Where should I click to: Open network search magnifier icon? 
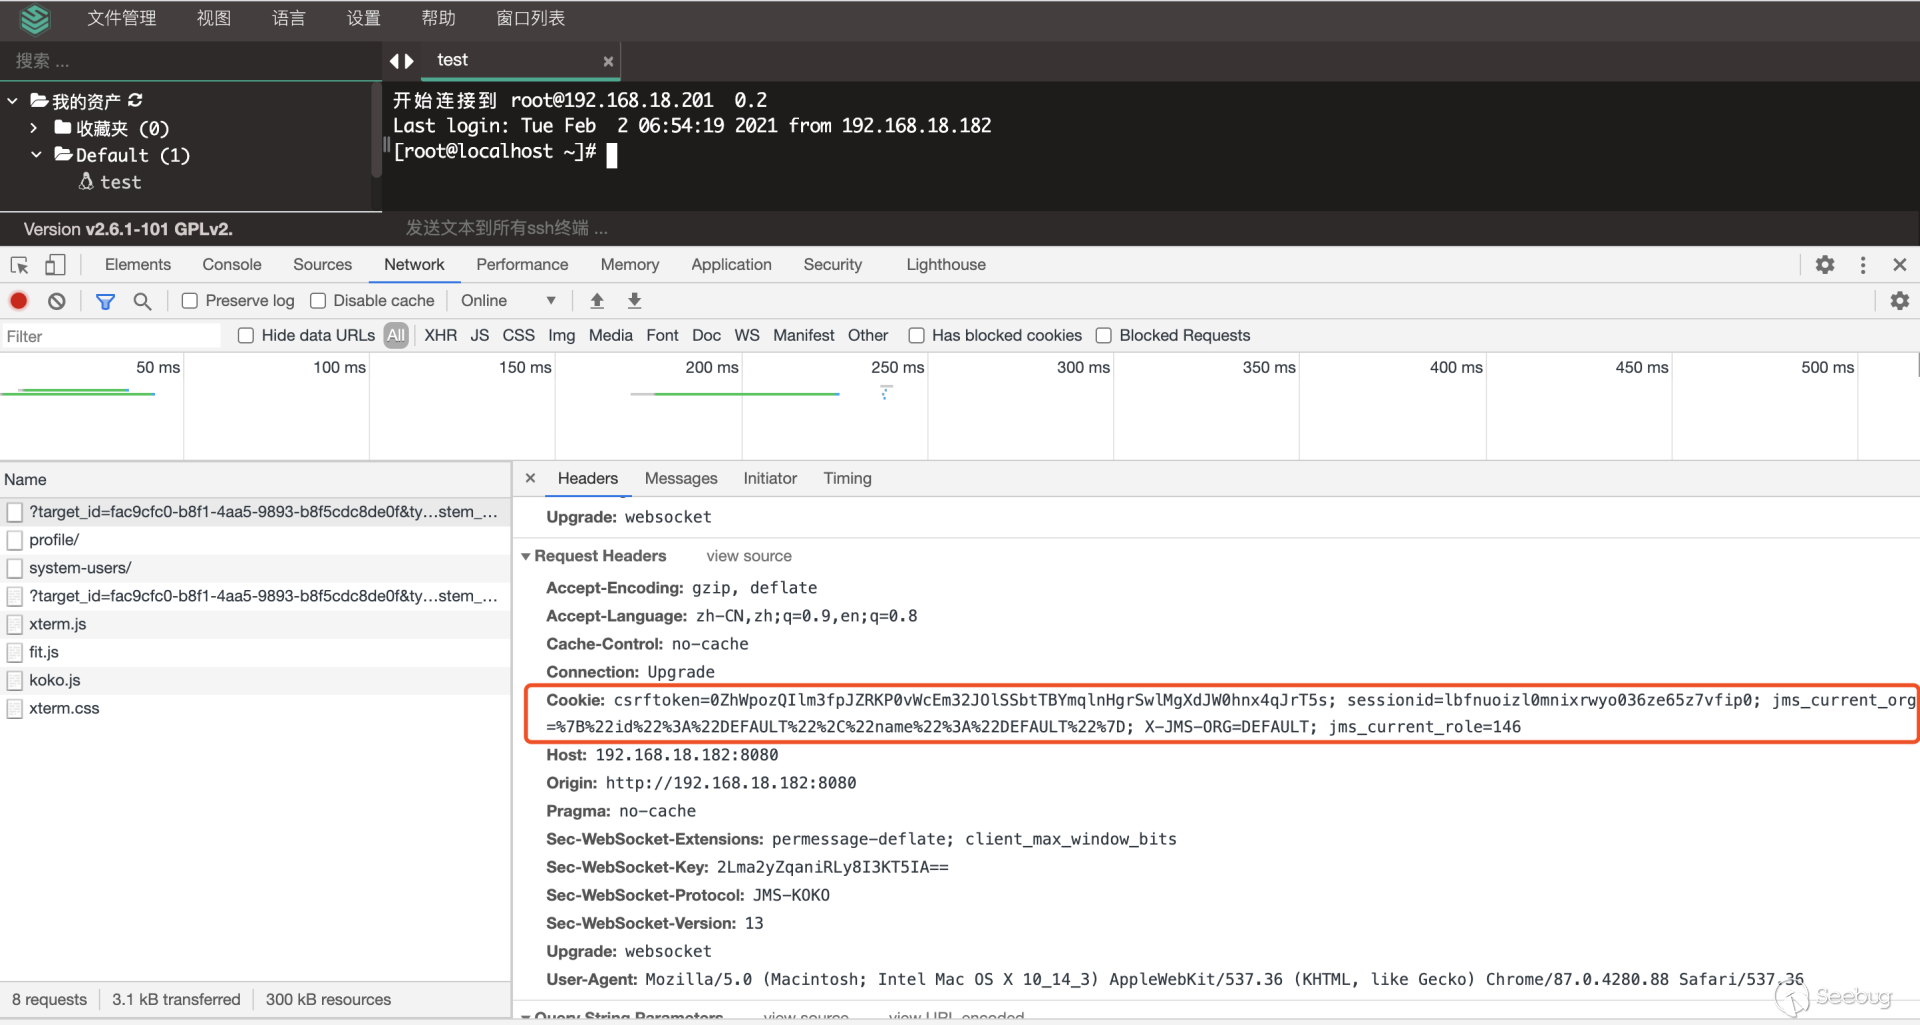(142, 301)
